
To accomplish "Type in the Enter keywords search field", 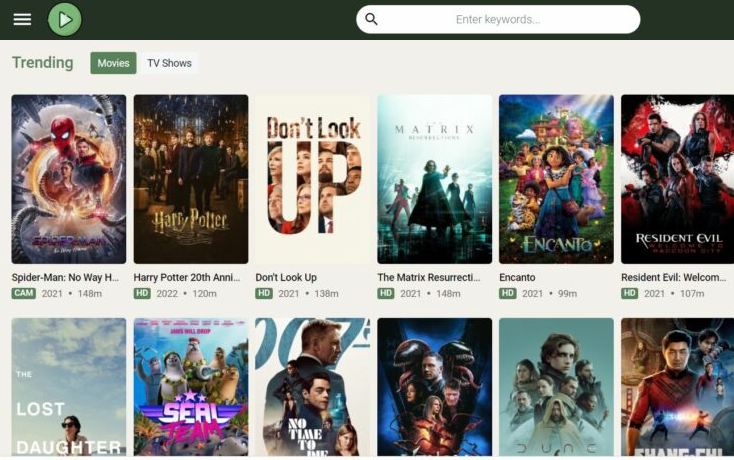I will pos(497,19).
